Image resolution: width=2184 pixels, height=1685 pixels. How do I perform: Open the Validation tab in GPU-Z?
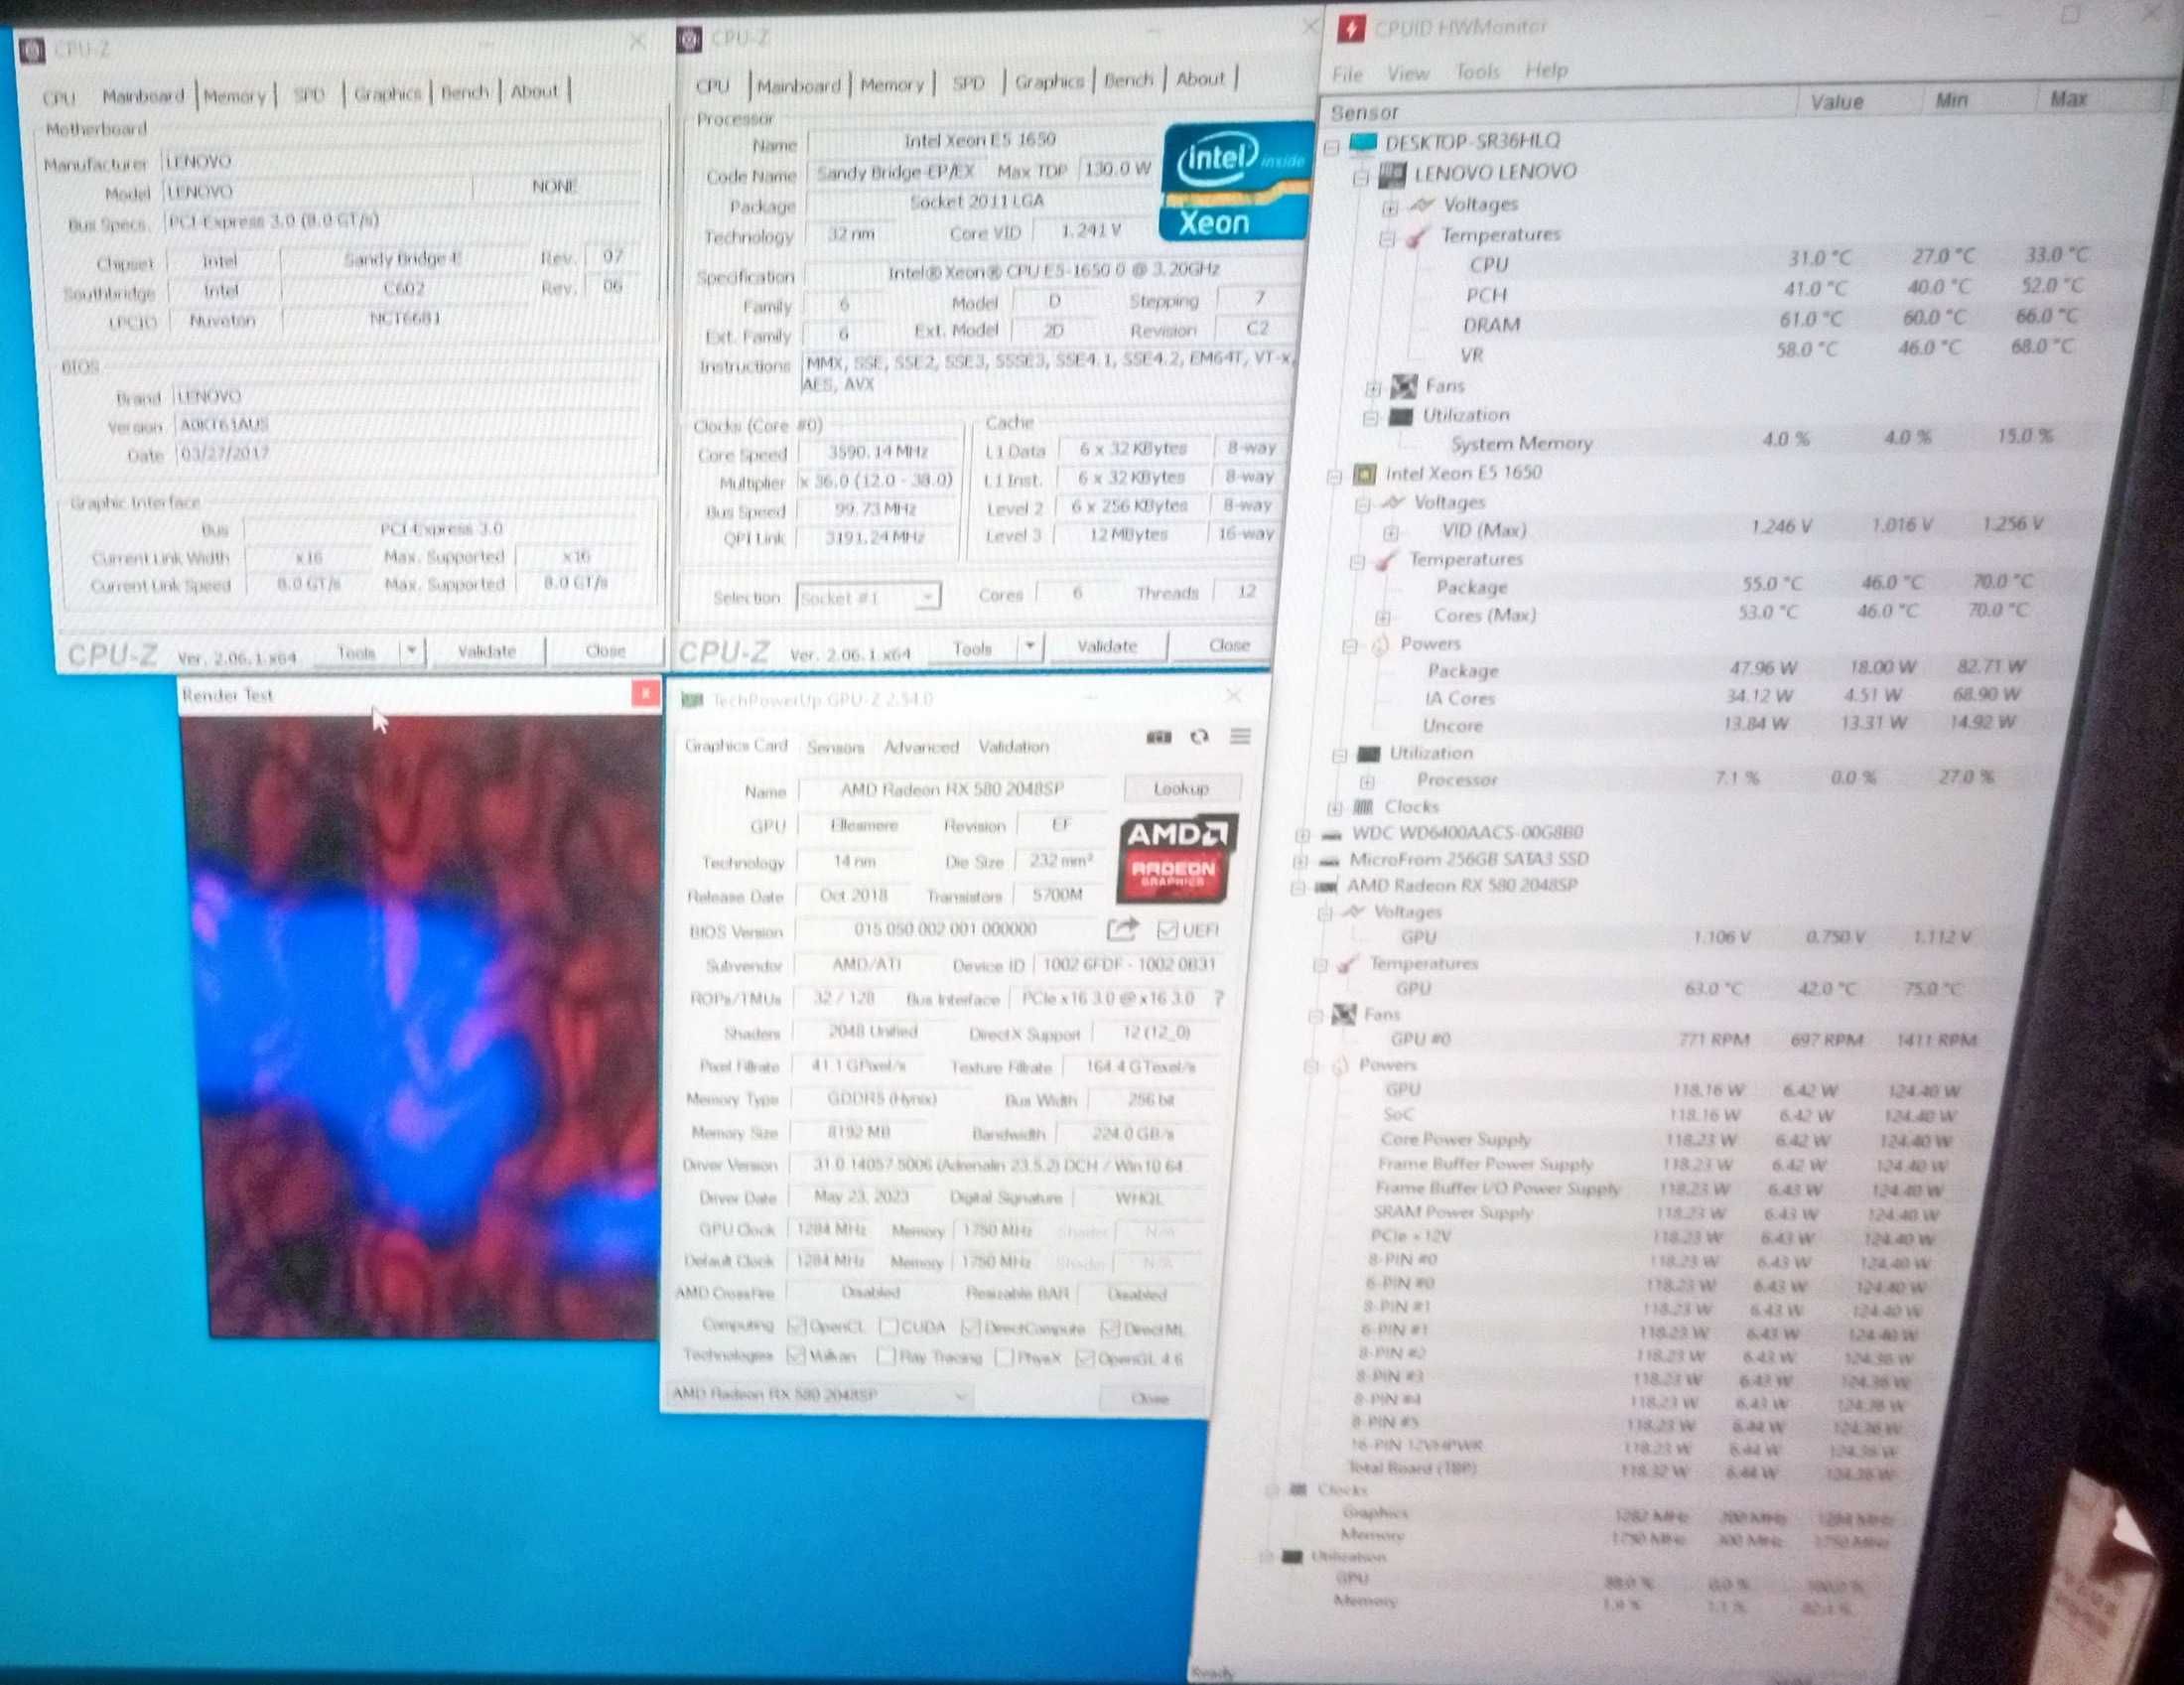coord(1013,746)
